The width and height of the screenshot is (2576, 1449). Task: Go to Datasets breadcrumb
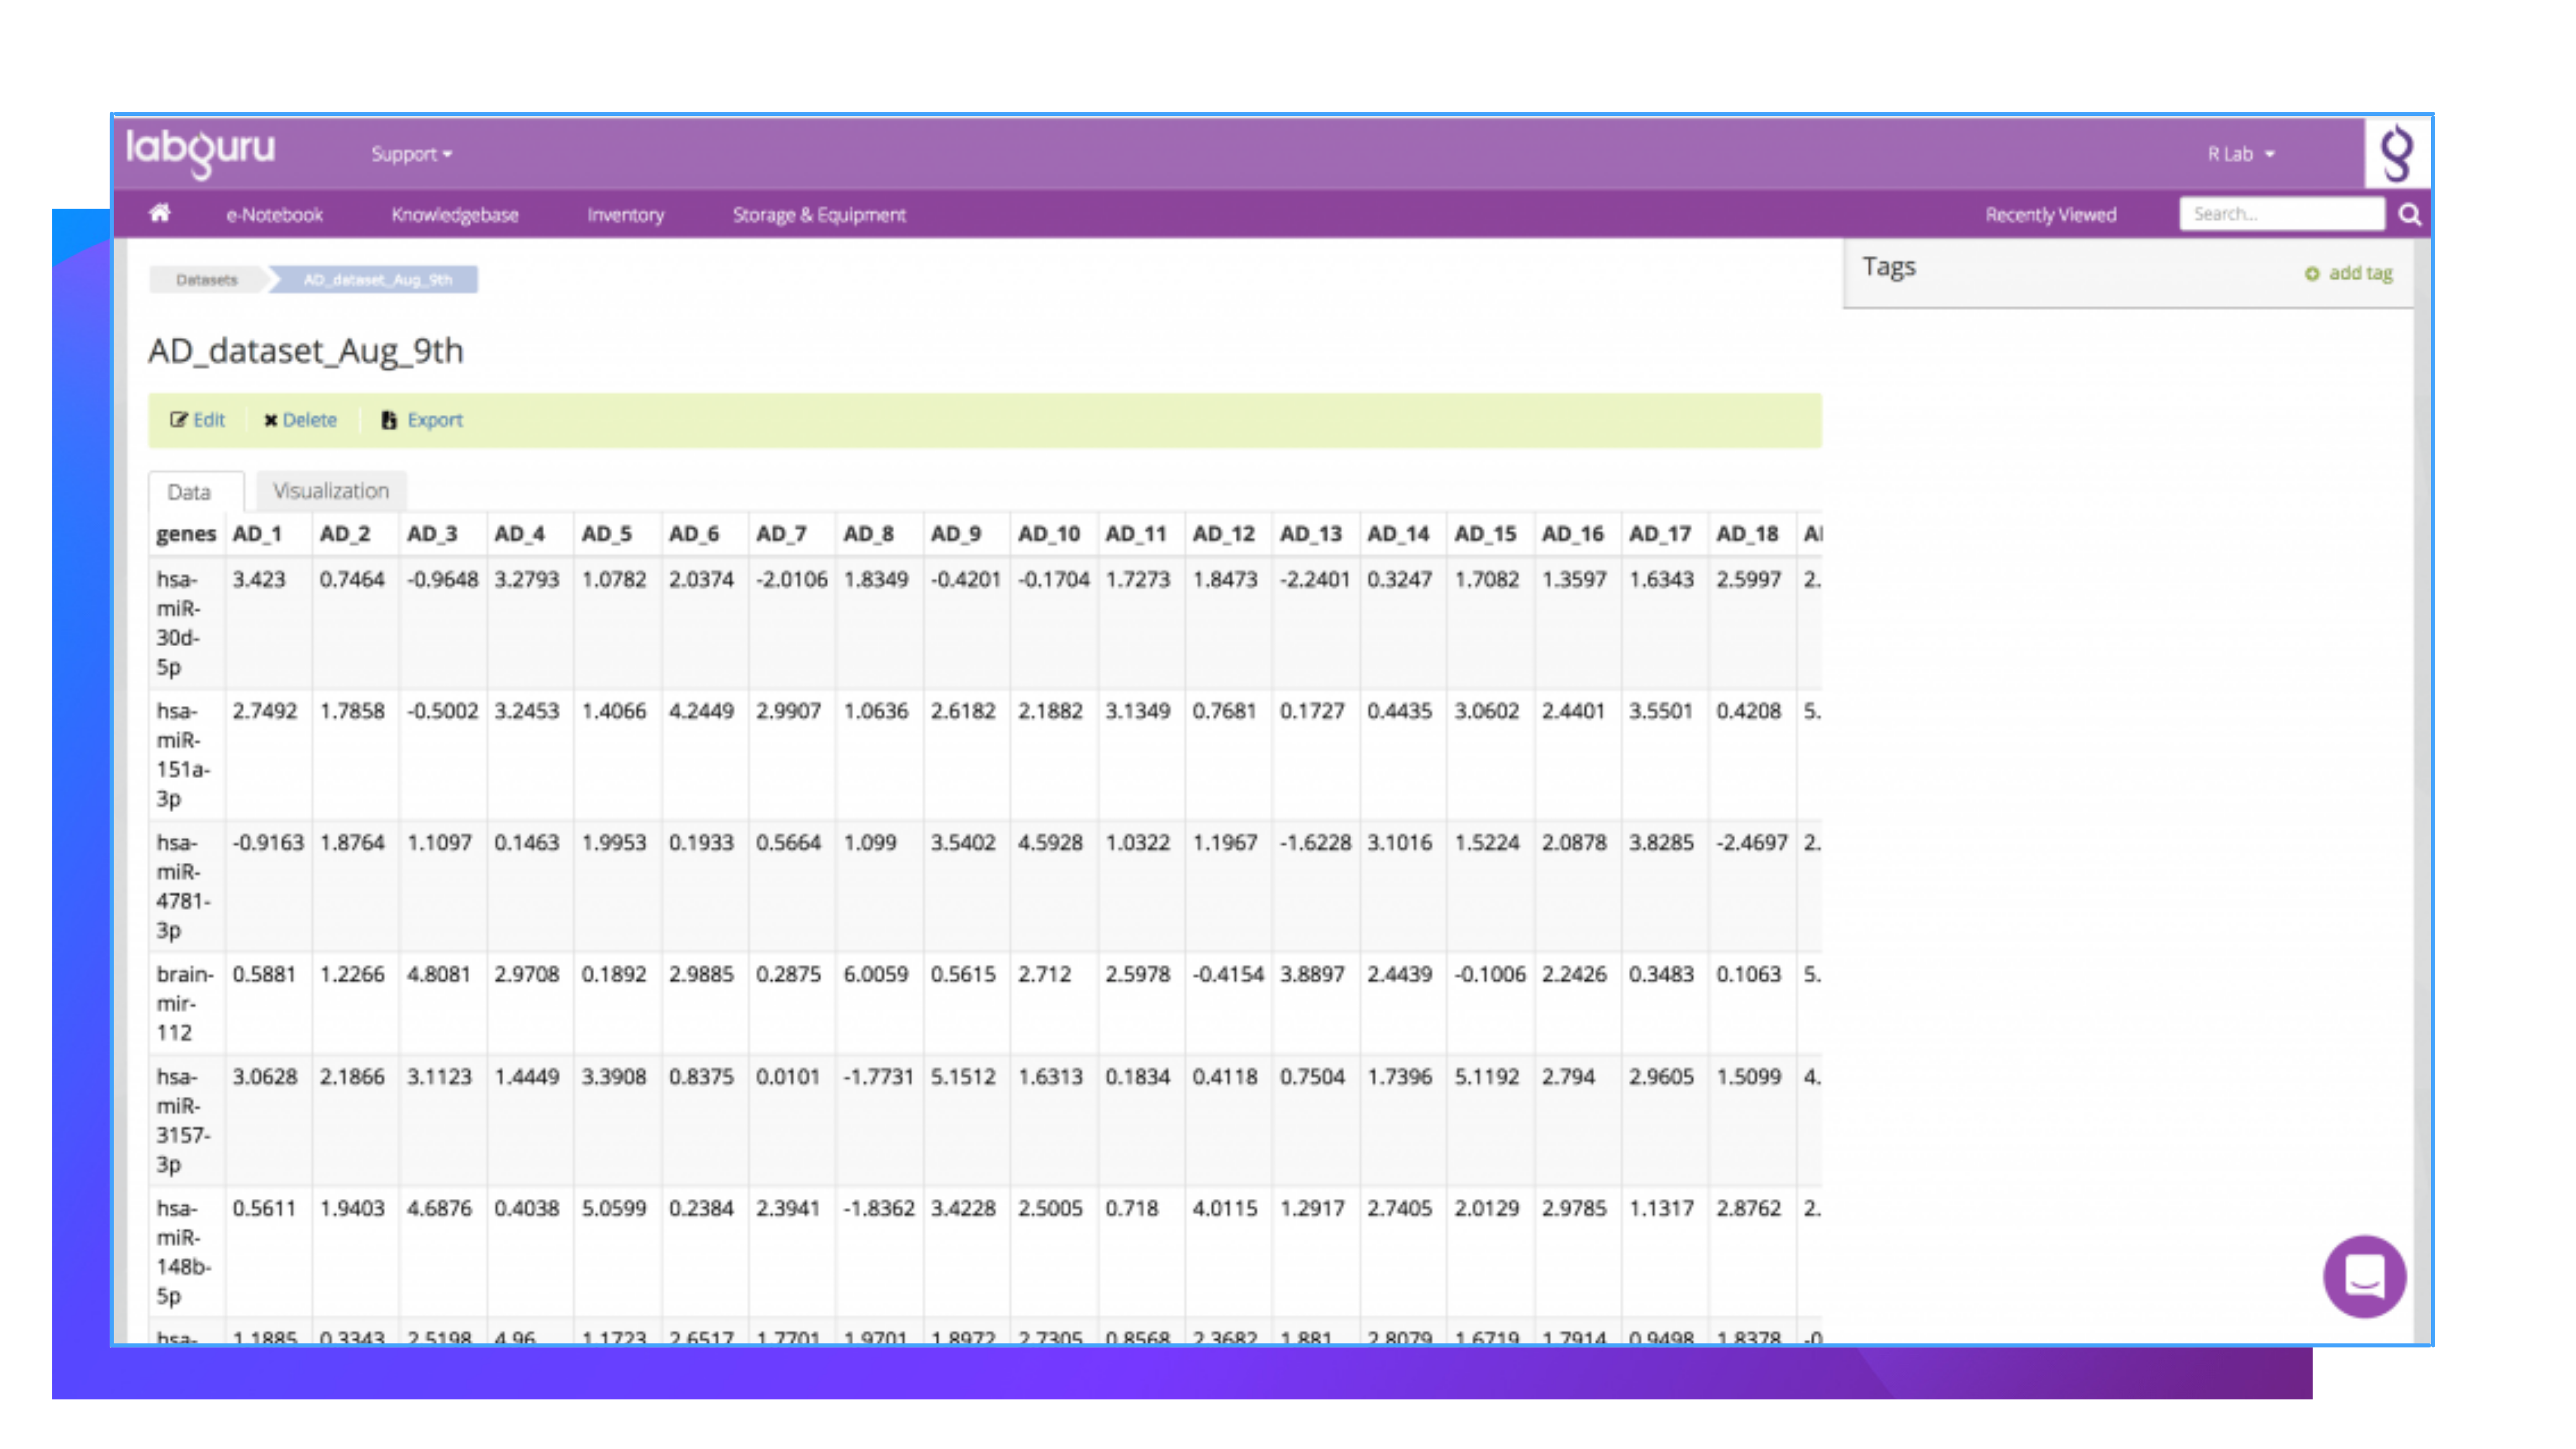coord(207,280)
